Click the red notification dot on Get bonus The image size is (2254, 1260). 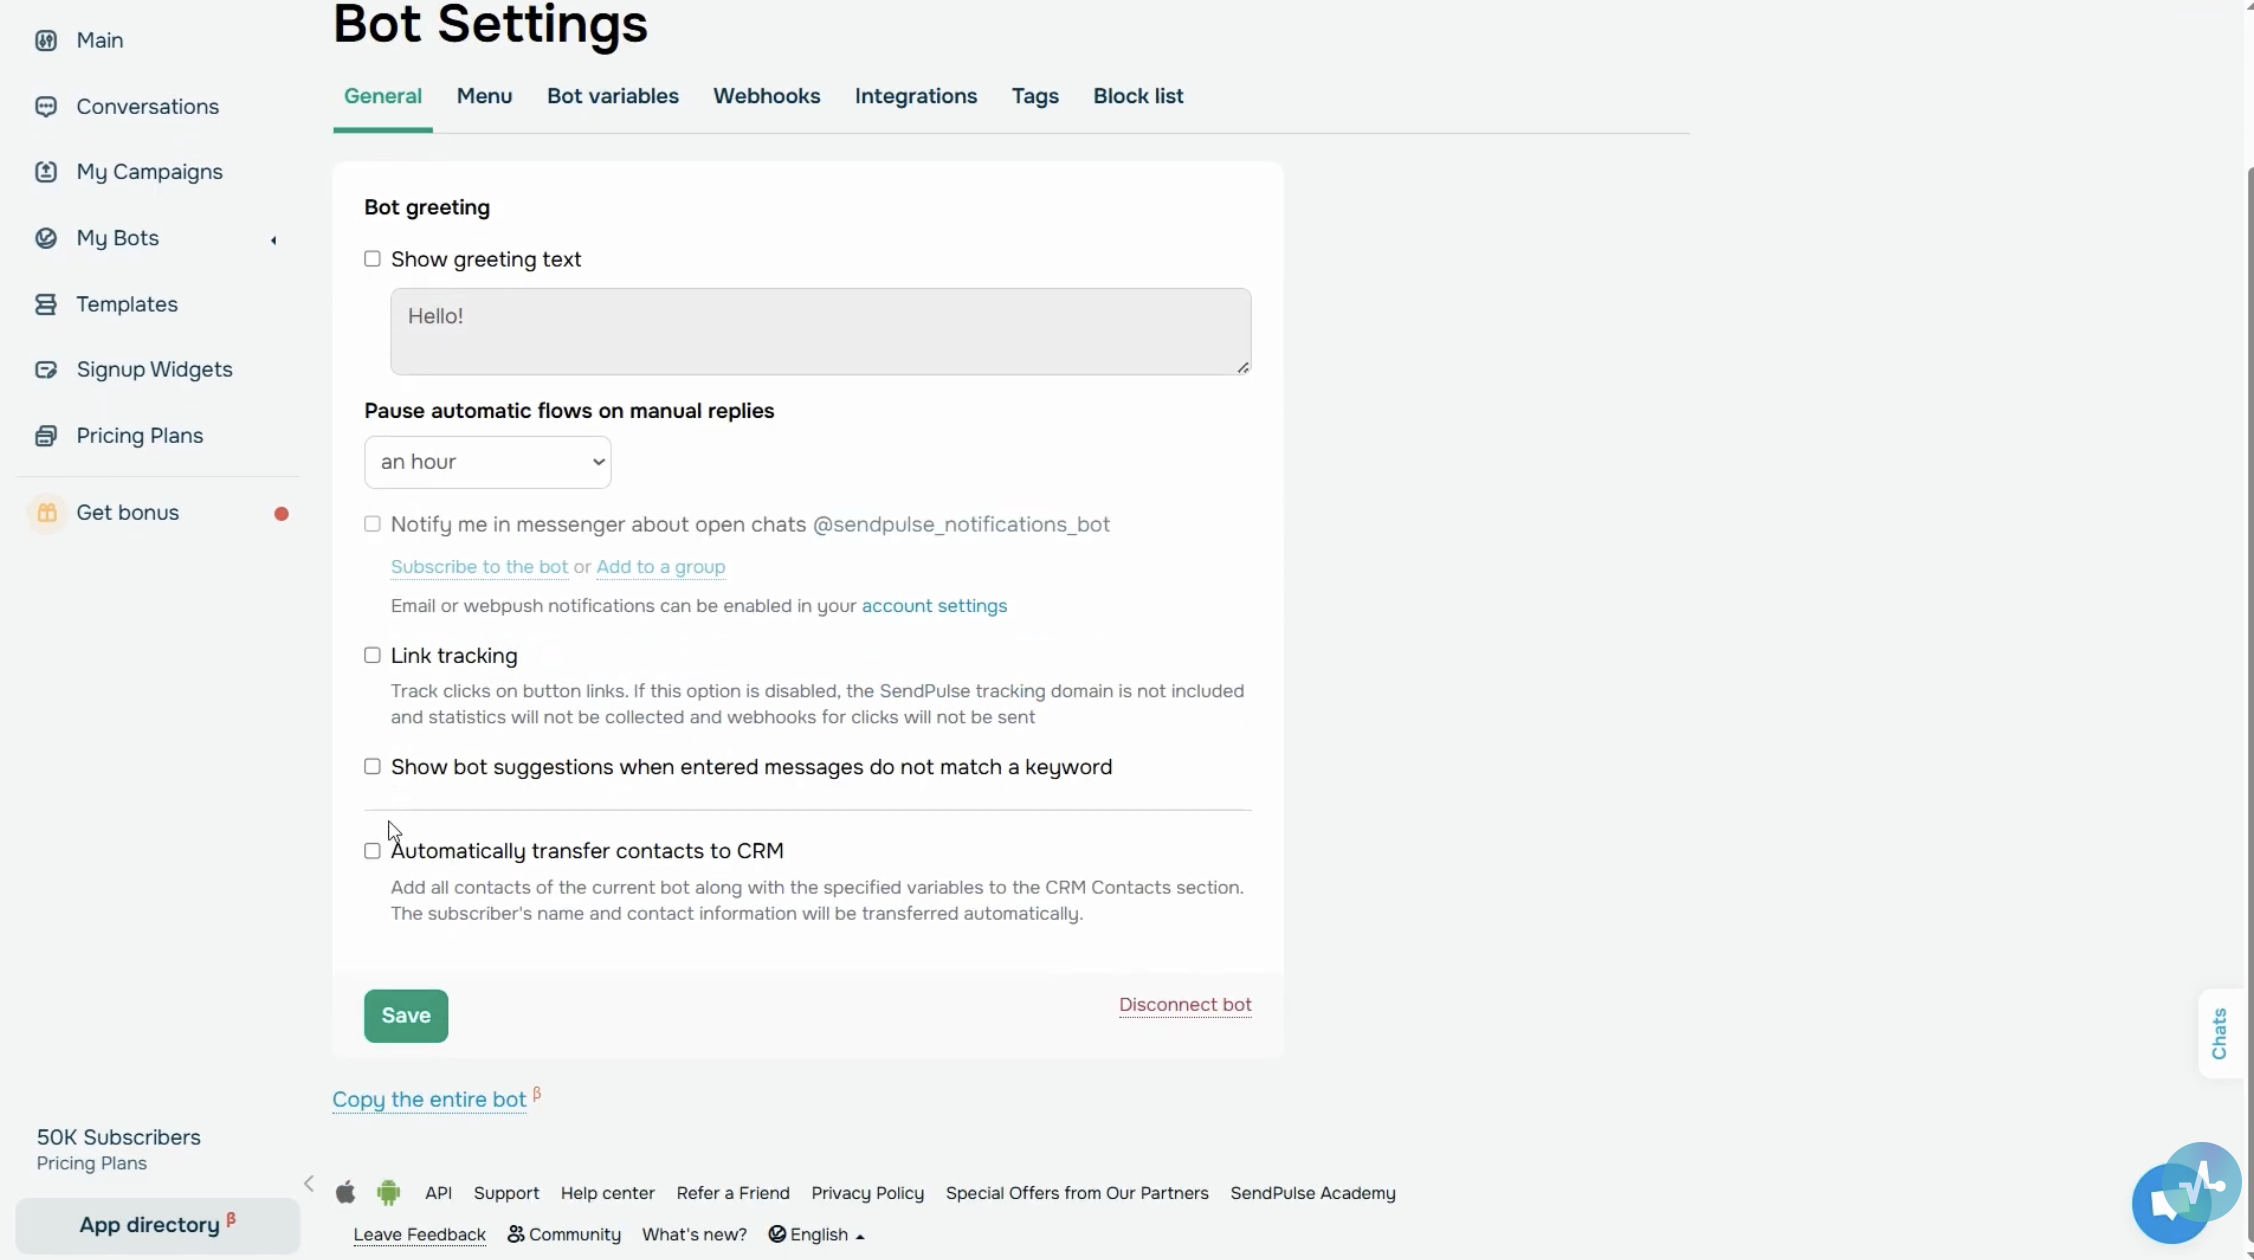[282, 514]
